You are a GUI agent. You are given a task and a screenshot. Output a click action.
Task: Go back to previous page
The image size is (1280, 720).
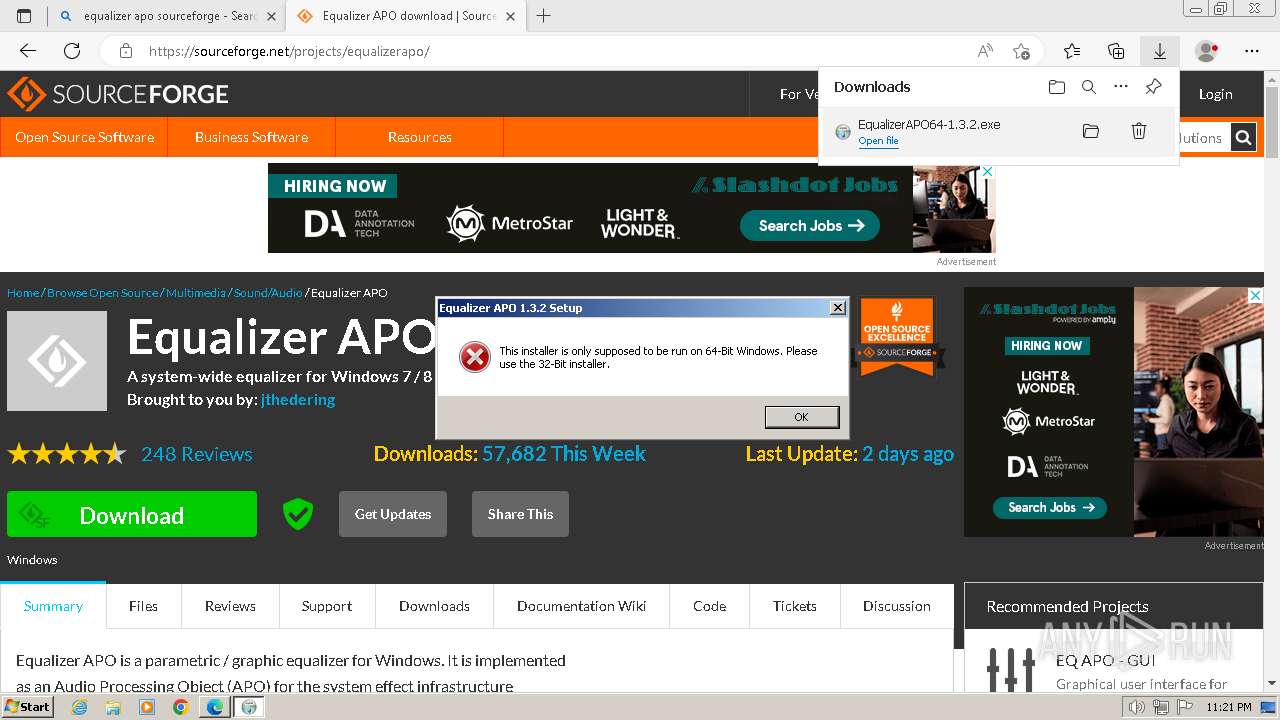(x=28, y=51)
